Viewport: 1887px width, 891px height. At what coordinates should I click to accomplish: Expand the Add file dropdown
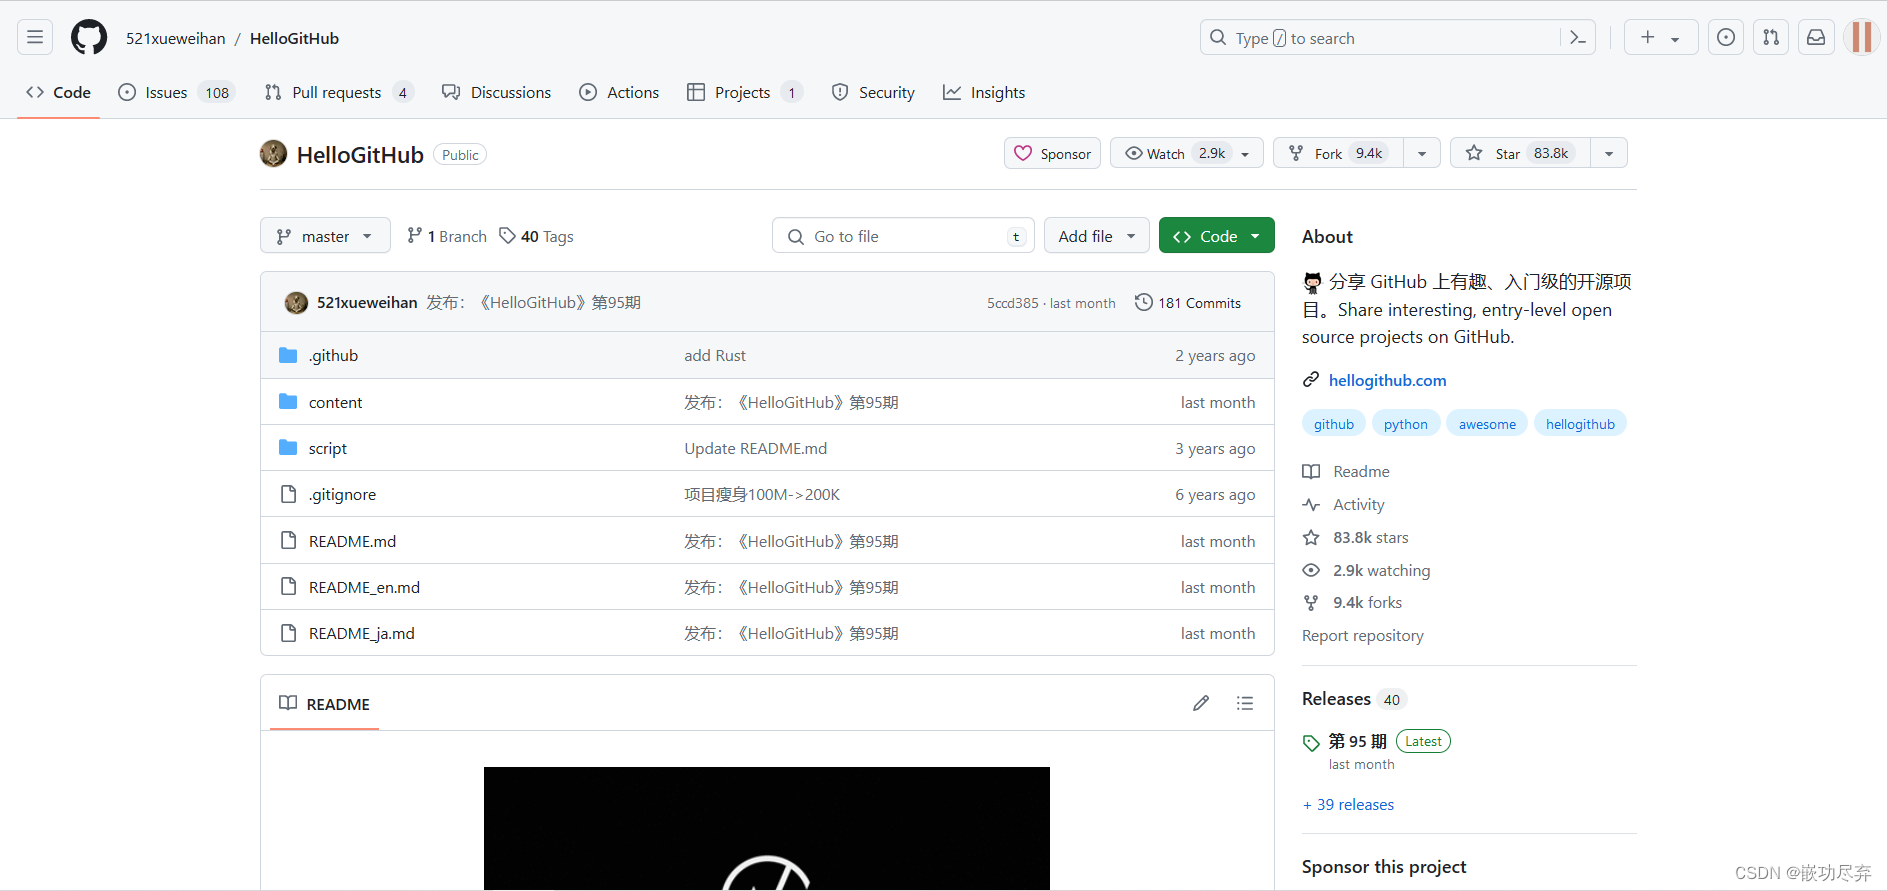click(1096, 236)
